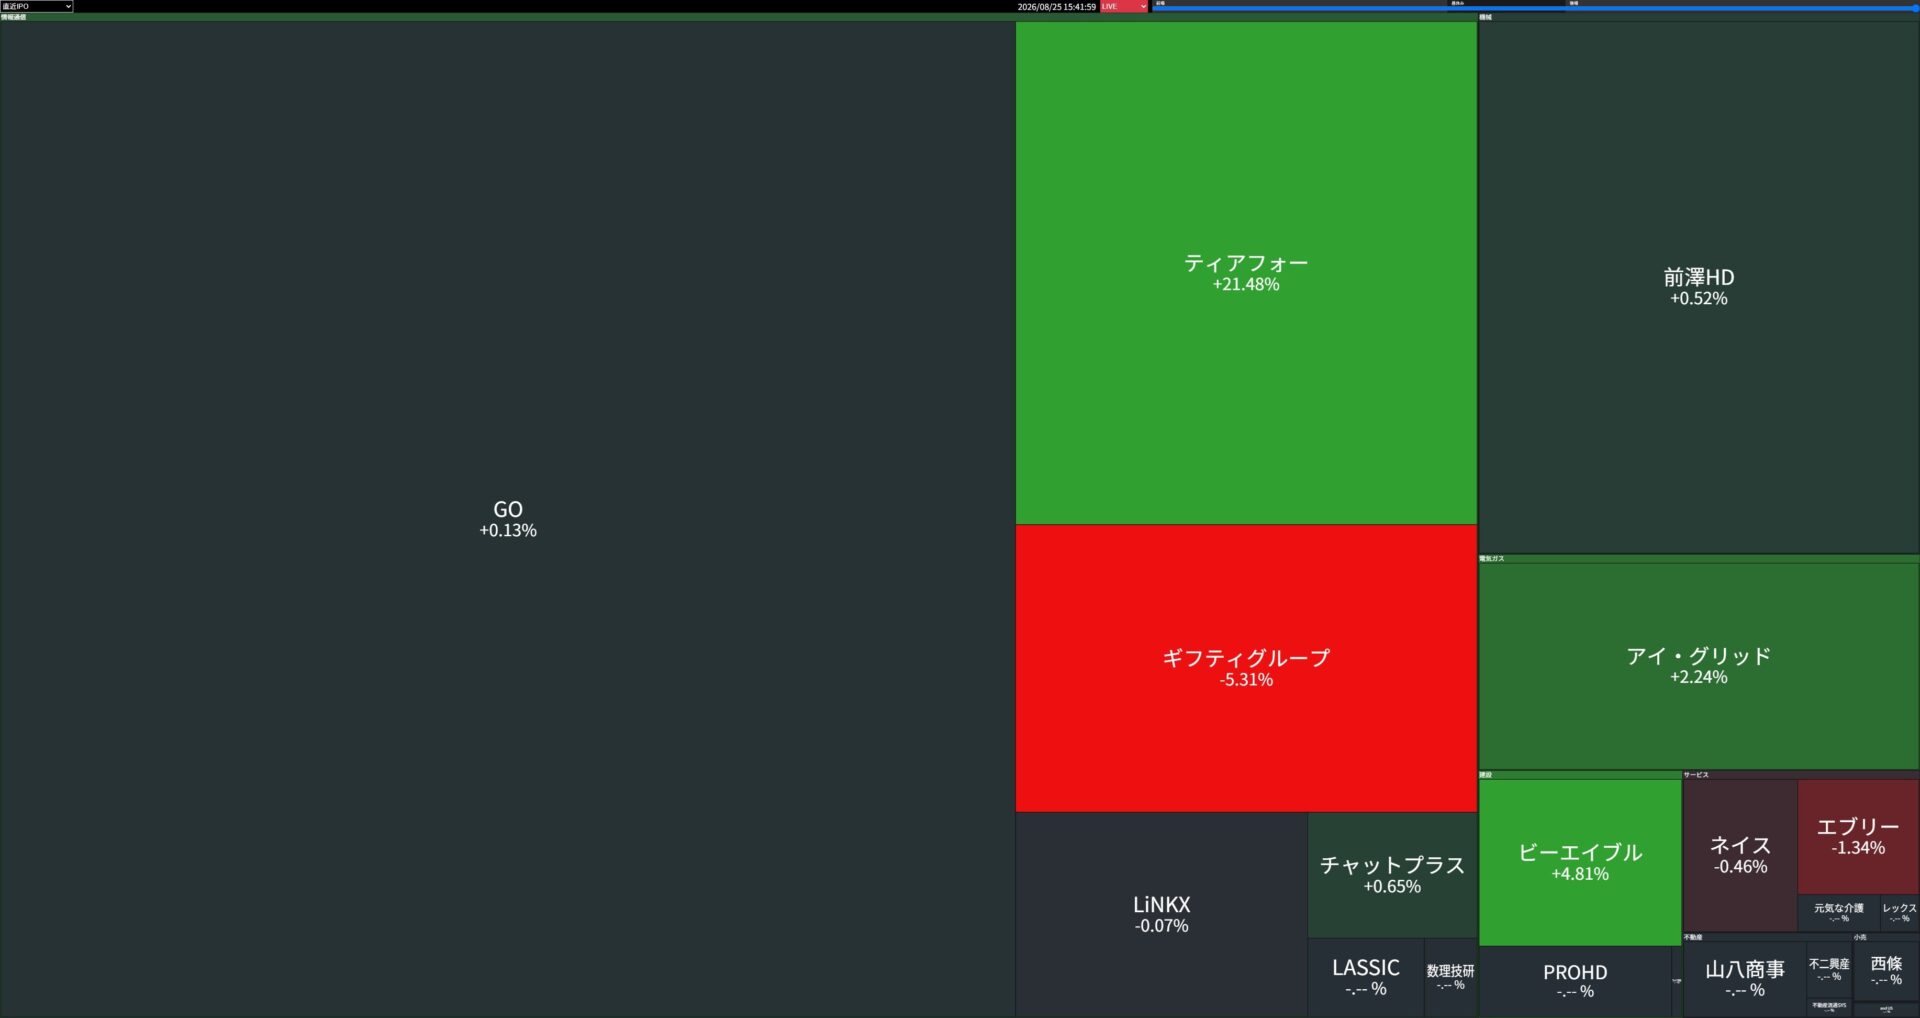
Task: Click the 西條 stock tile
Action: (1886, 970)
